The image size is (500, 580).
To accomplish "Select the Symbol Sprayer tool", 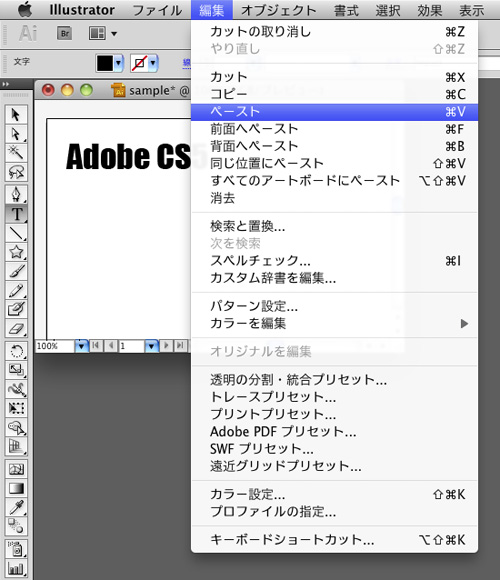I will click(16, 549).
